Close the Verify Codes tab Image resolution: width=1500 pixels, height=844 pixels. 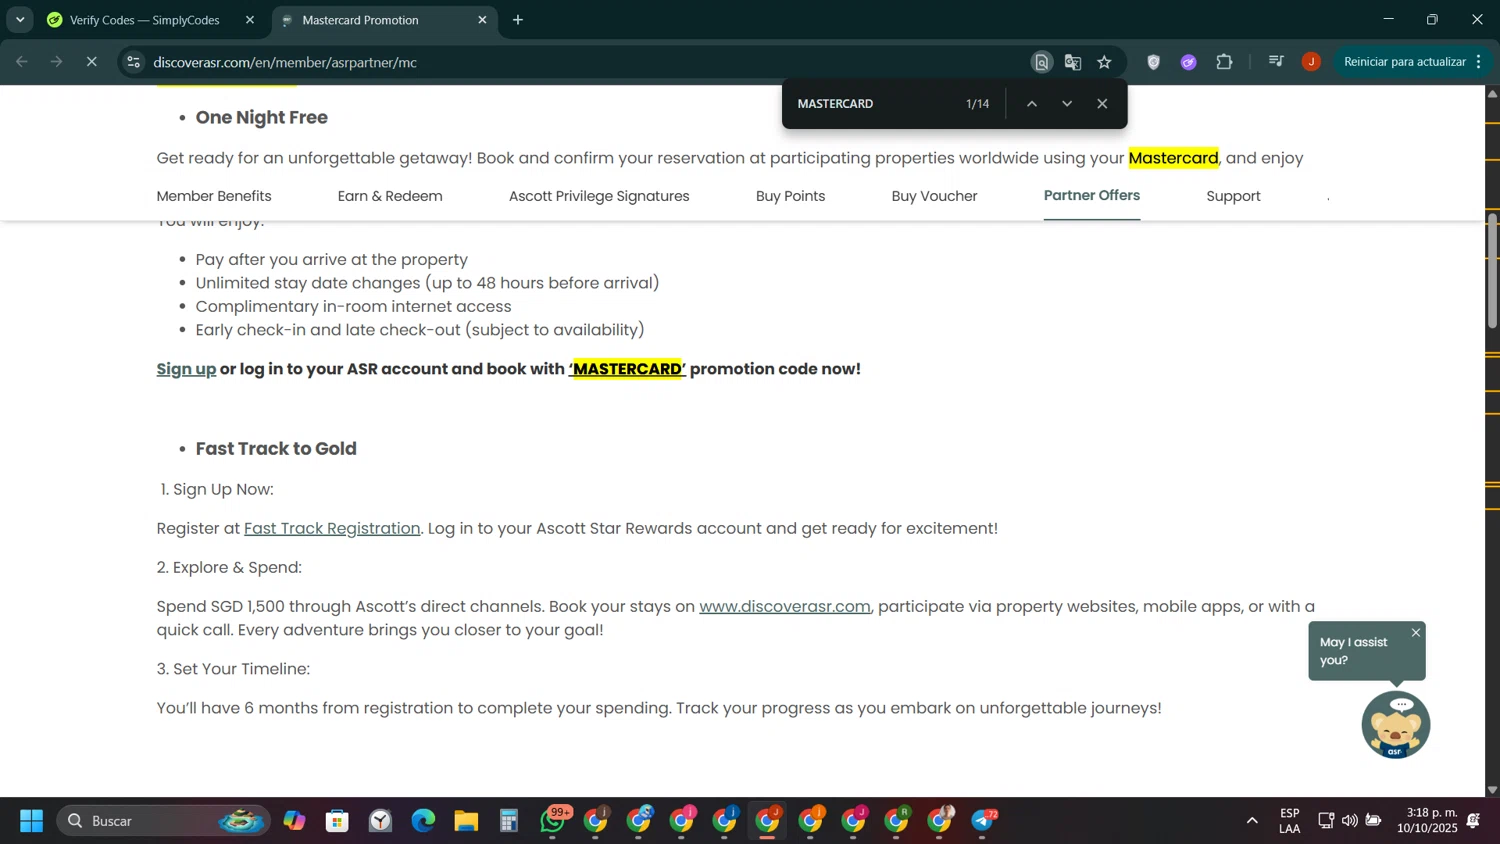(x=250, y=20)
